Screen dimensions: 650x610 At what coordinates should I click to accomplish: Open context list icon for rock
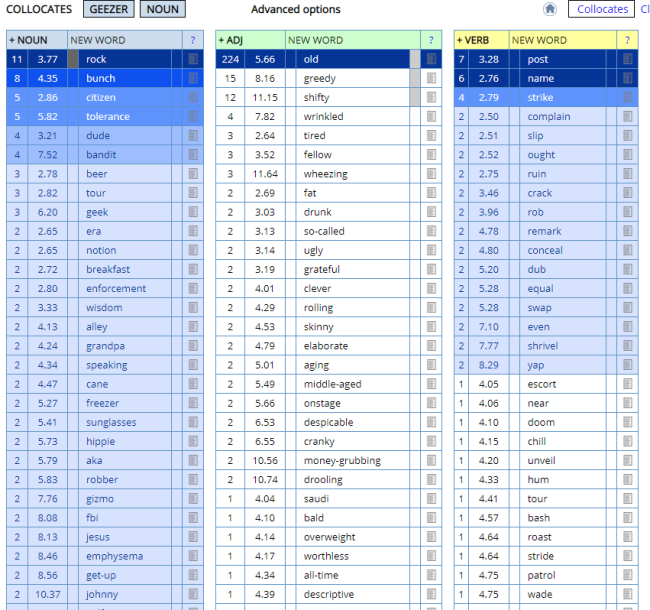tap(193, 59)
